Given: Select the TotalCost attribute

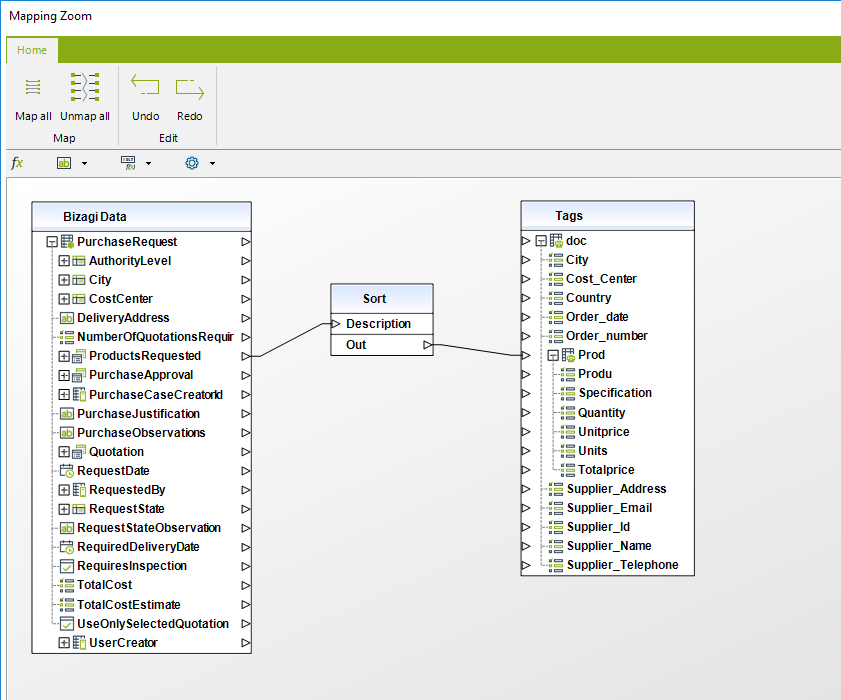Looking at the screenshot, I should click(x=105, y=585).
